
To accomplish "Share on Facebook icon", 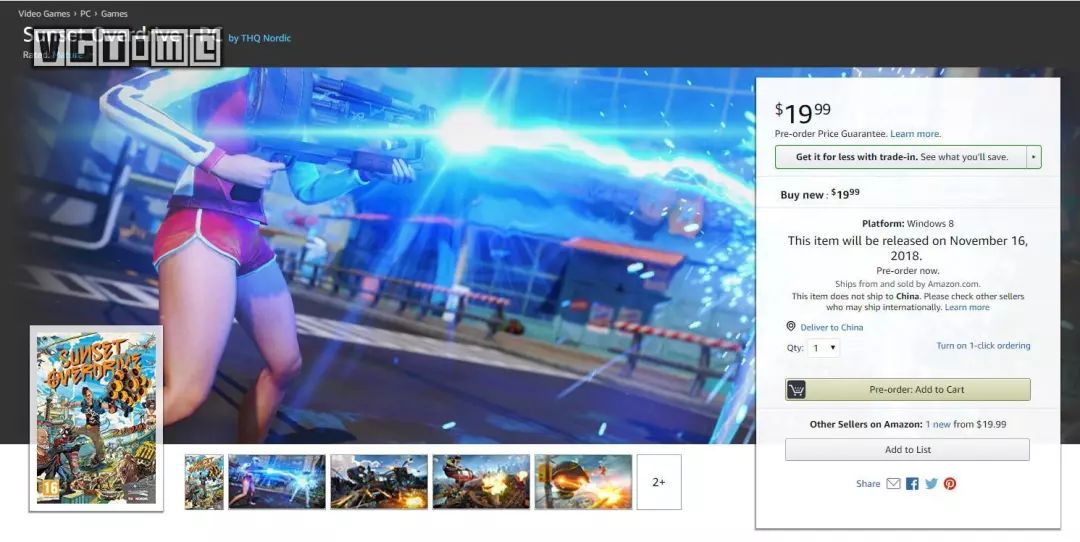I will (912, 483).
